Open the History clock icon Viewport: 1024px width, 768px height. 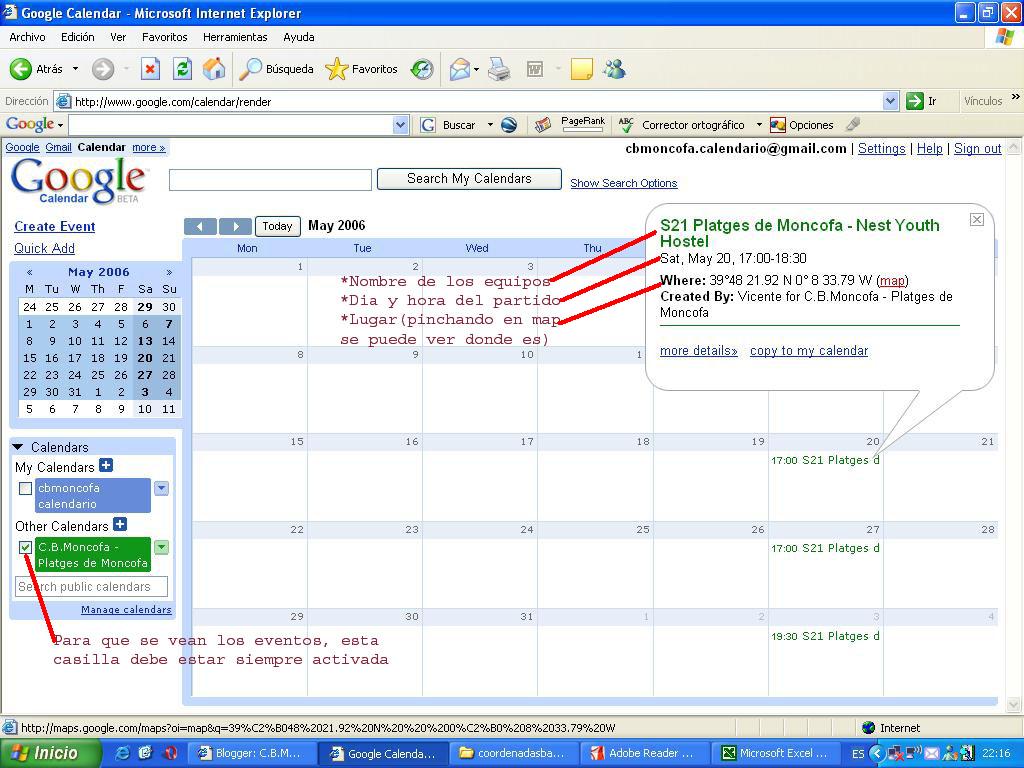422,69
